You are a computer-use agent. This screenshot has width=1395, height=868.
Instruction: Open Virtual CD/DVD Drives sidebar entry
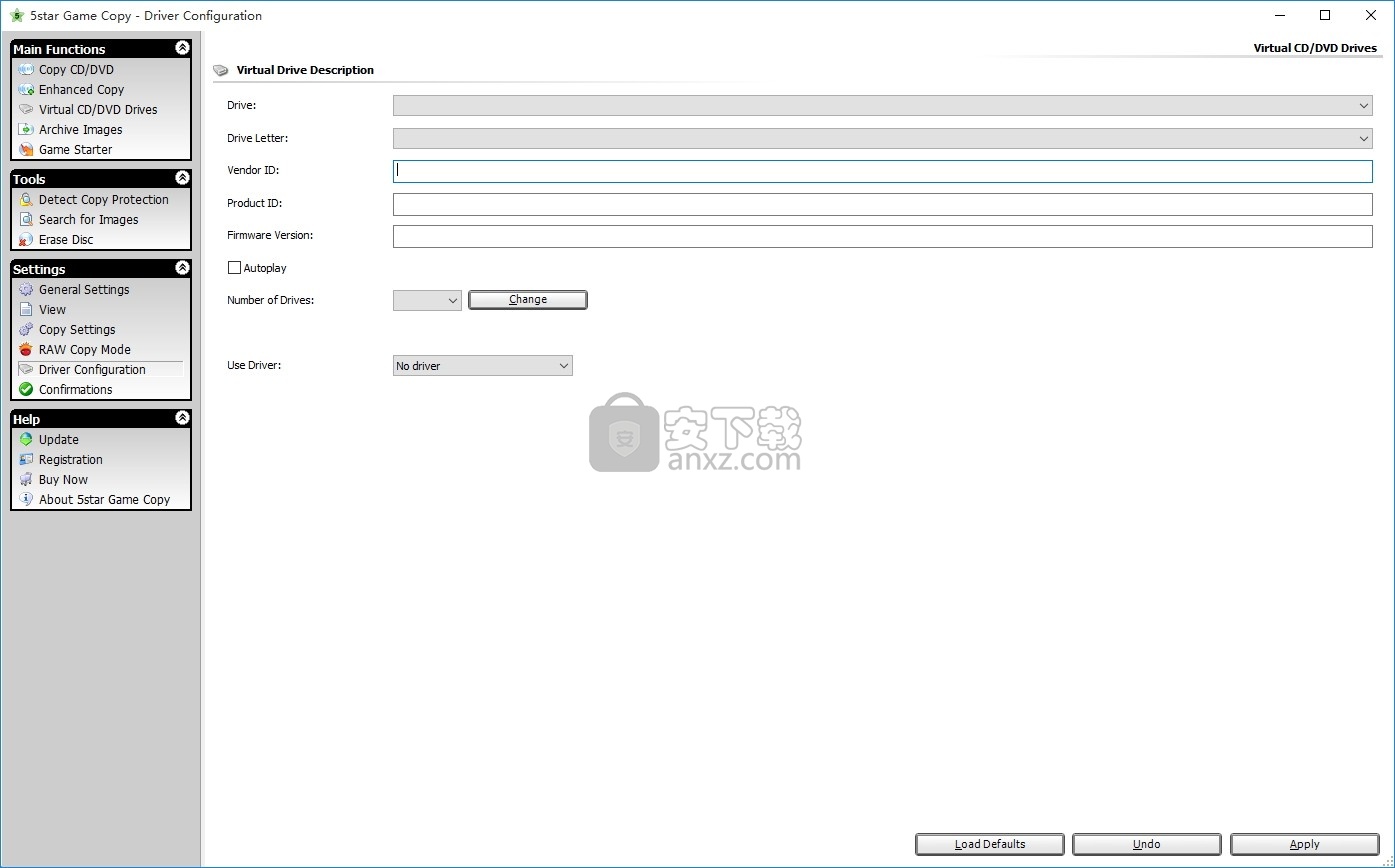(98, 109)
